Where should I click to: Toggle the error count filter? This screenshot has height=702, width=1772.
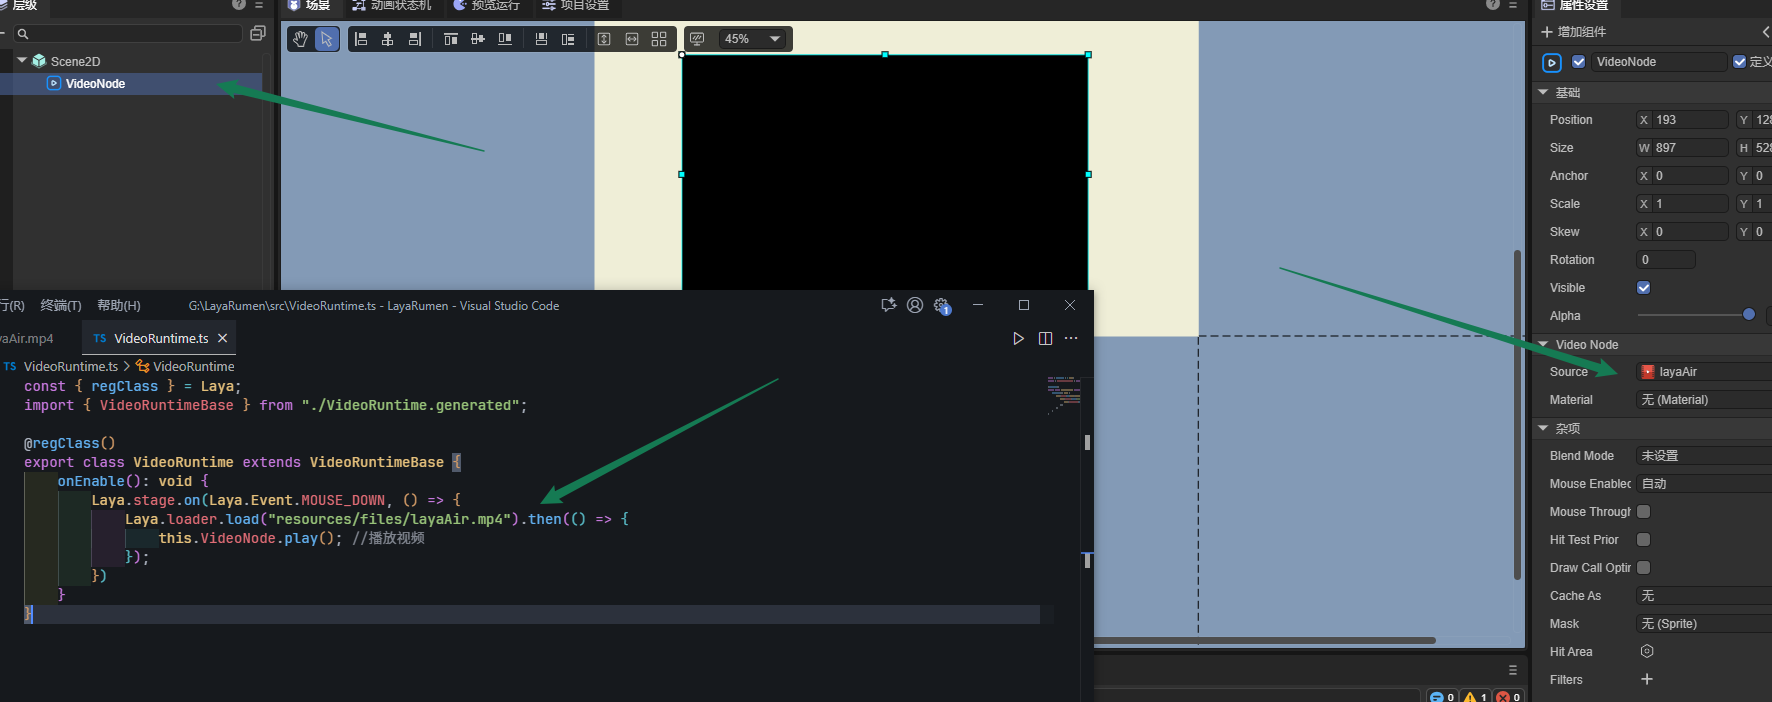coord(1509,697)
